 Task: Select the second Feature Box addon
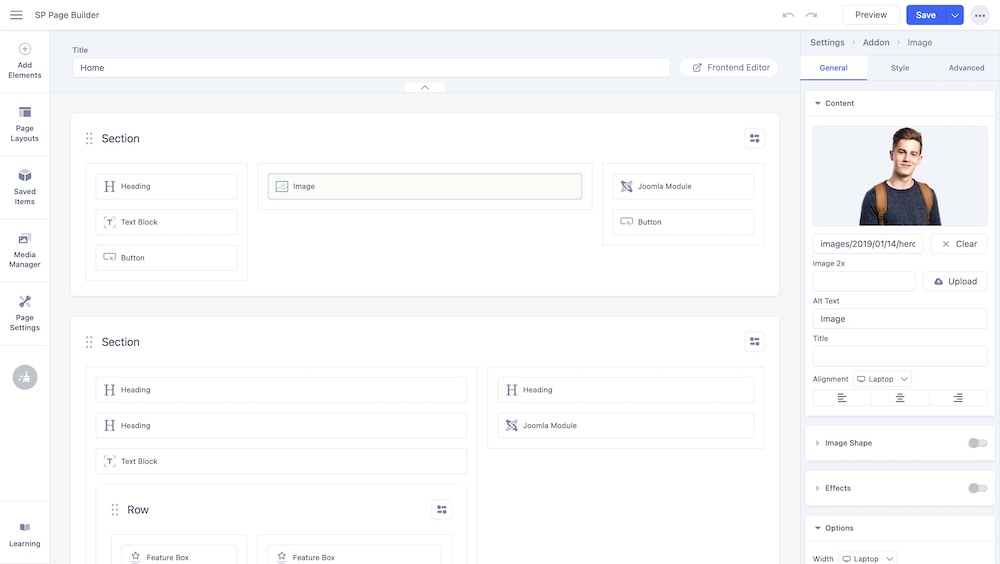pos(354,556)
